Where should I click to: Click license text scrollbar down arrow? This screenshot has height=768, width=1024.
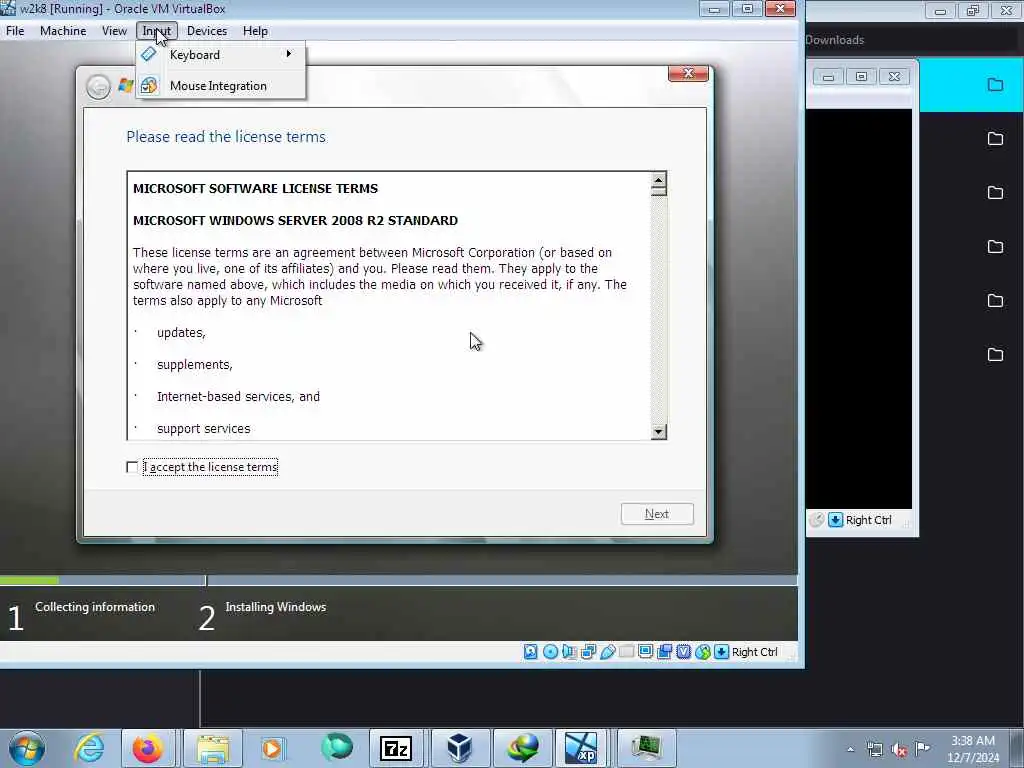(x=658, y=432)
